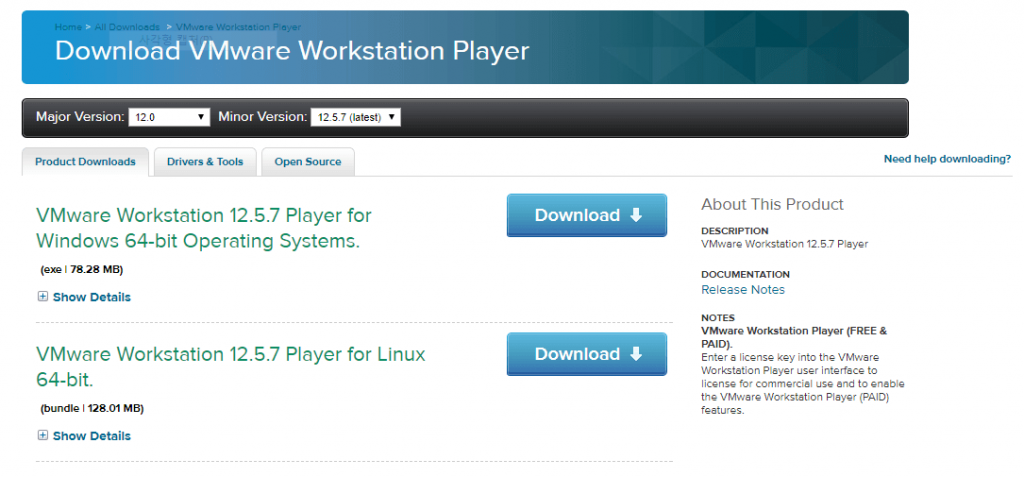1024x477 pixels.
Task: Open the Minor Version dropdown
Action: click(355, 117)
